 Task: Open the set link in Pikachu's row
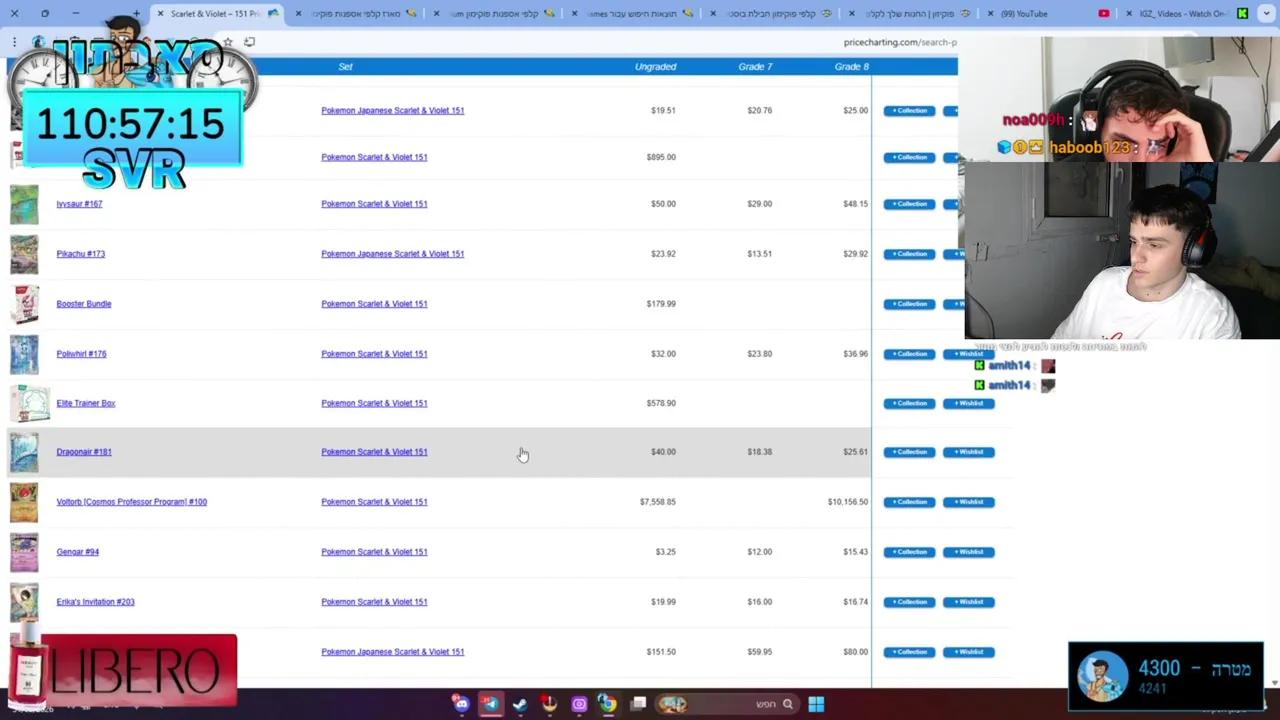(x=392, y=254)
